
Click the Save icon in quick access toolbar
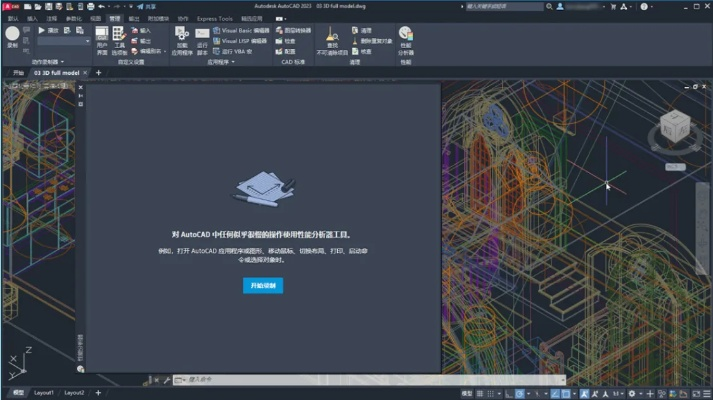(x=49, y=6)
